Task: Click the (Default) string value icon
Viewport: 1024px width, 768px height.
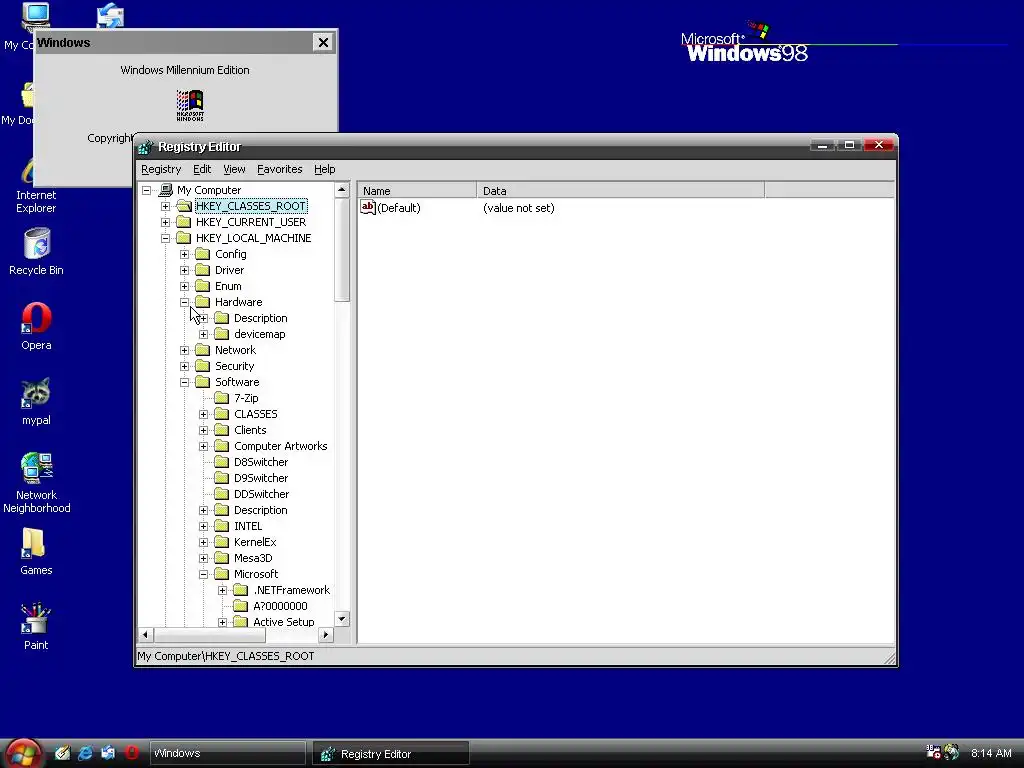Action: tap(368, 208)
